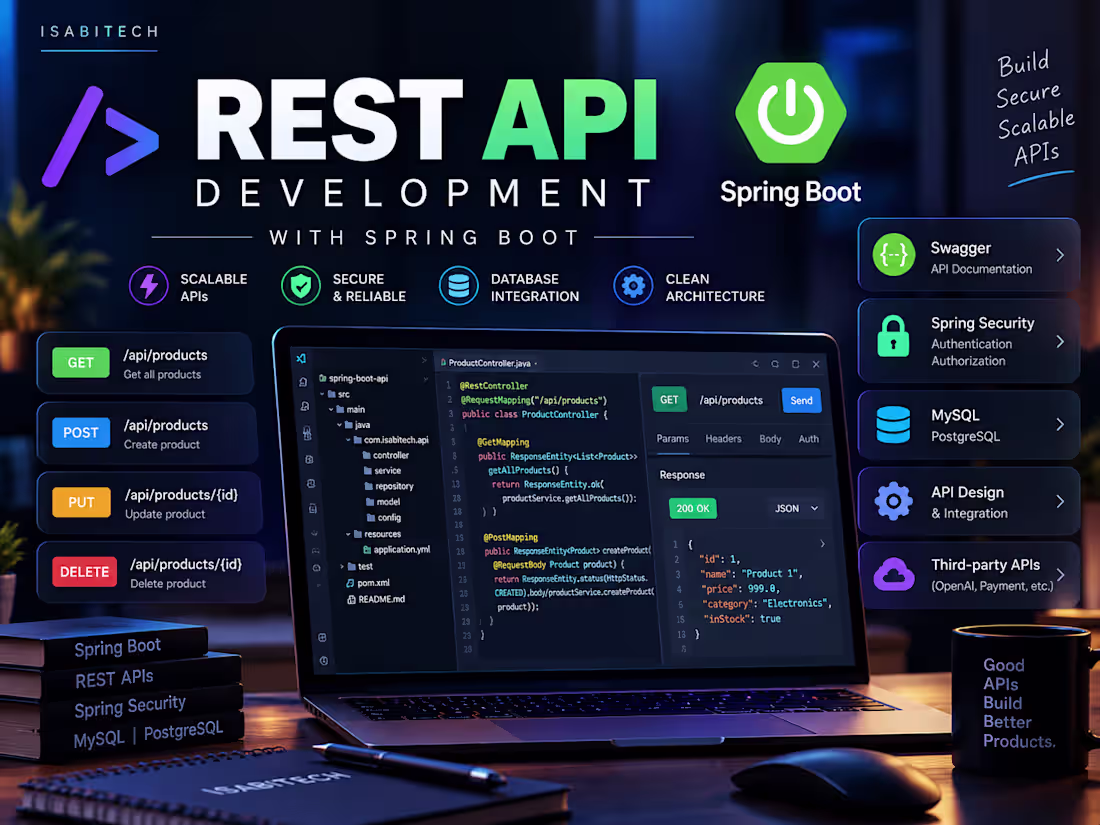Viewport: 1100px width, 825px height.
Task: Click the Clean Architecture gear icon
Action: point(633,286)
